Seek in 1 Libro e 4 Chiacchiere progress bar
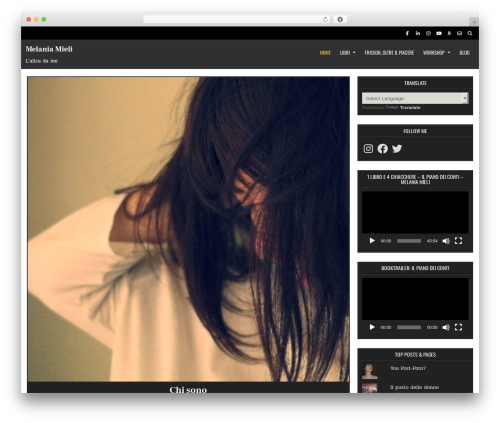This screenshot has width=500, height=423. tap(409, 241)
